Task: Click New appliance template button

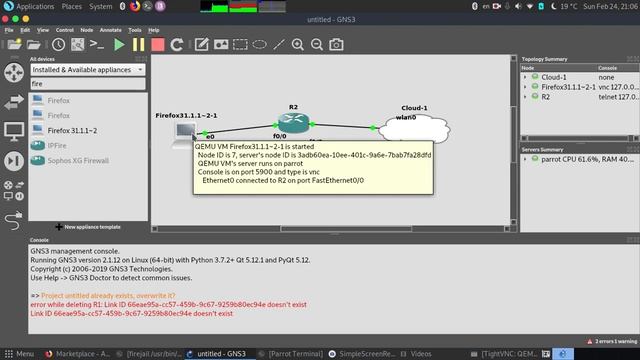Action: 88,227
